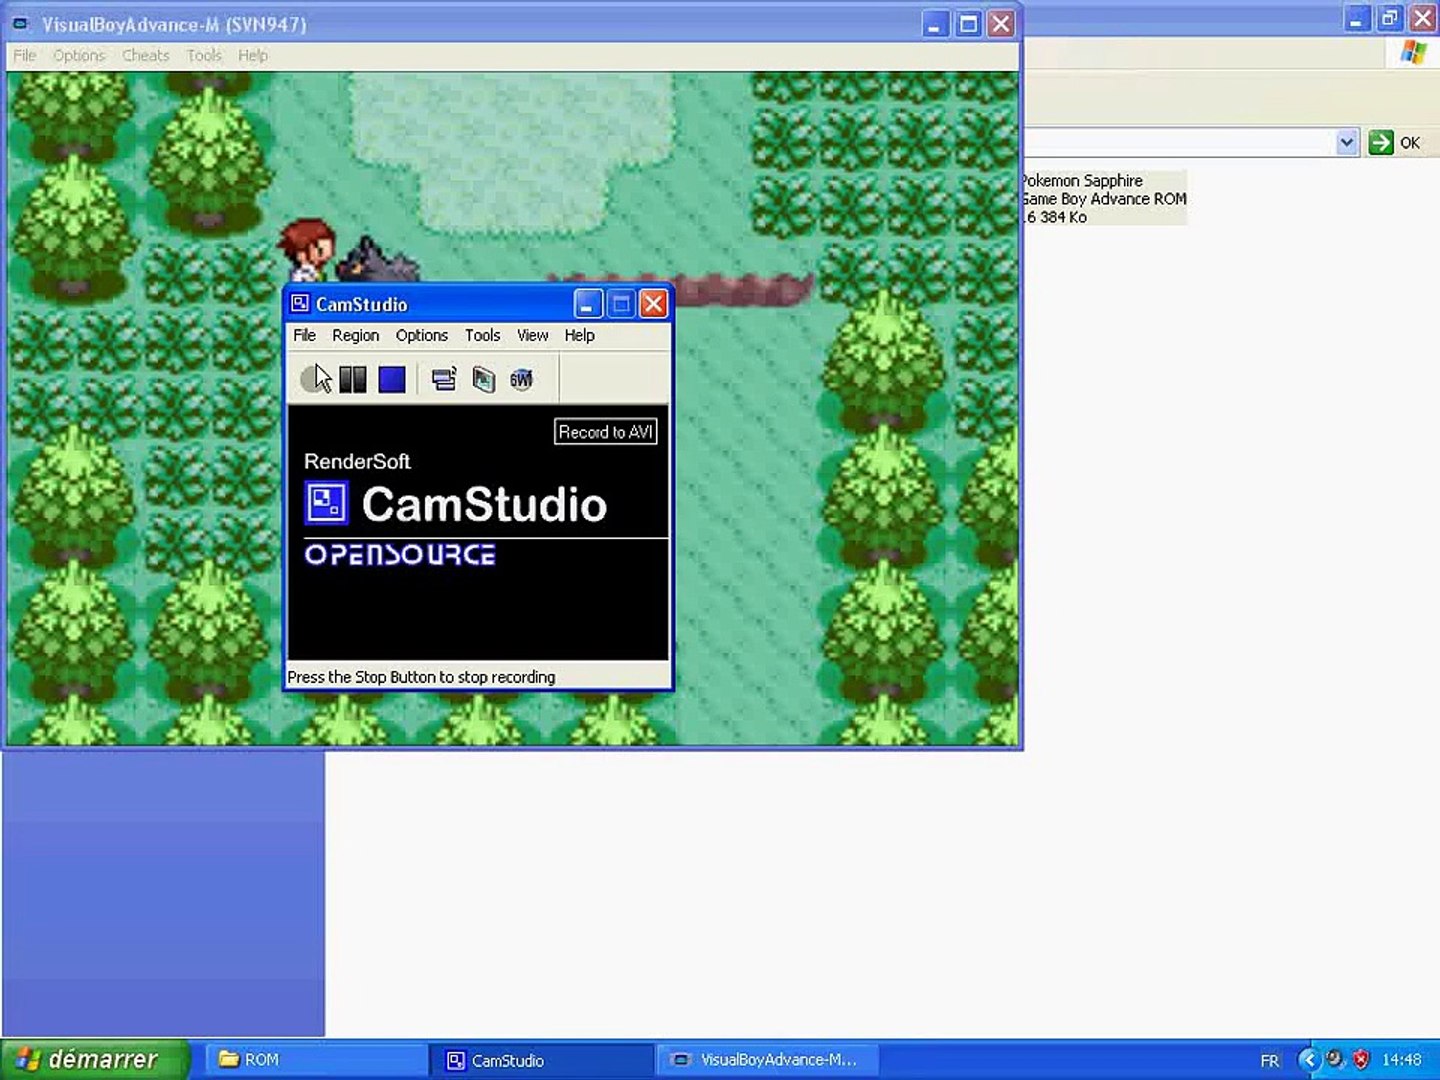Switch to CamStudio taskbar button
This screenshot has width=1440, height=1080.
pyautogui.click(x=541, y=1060)
